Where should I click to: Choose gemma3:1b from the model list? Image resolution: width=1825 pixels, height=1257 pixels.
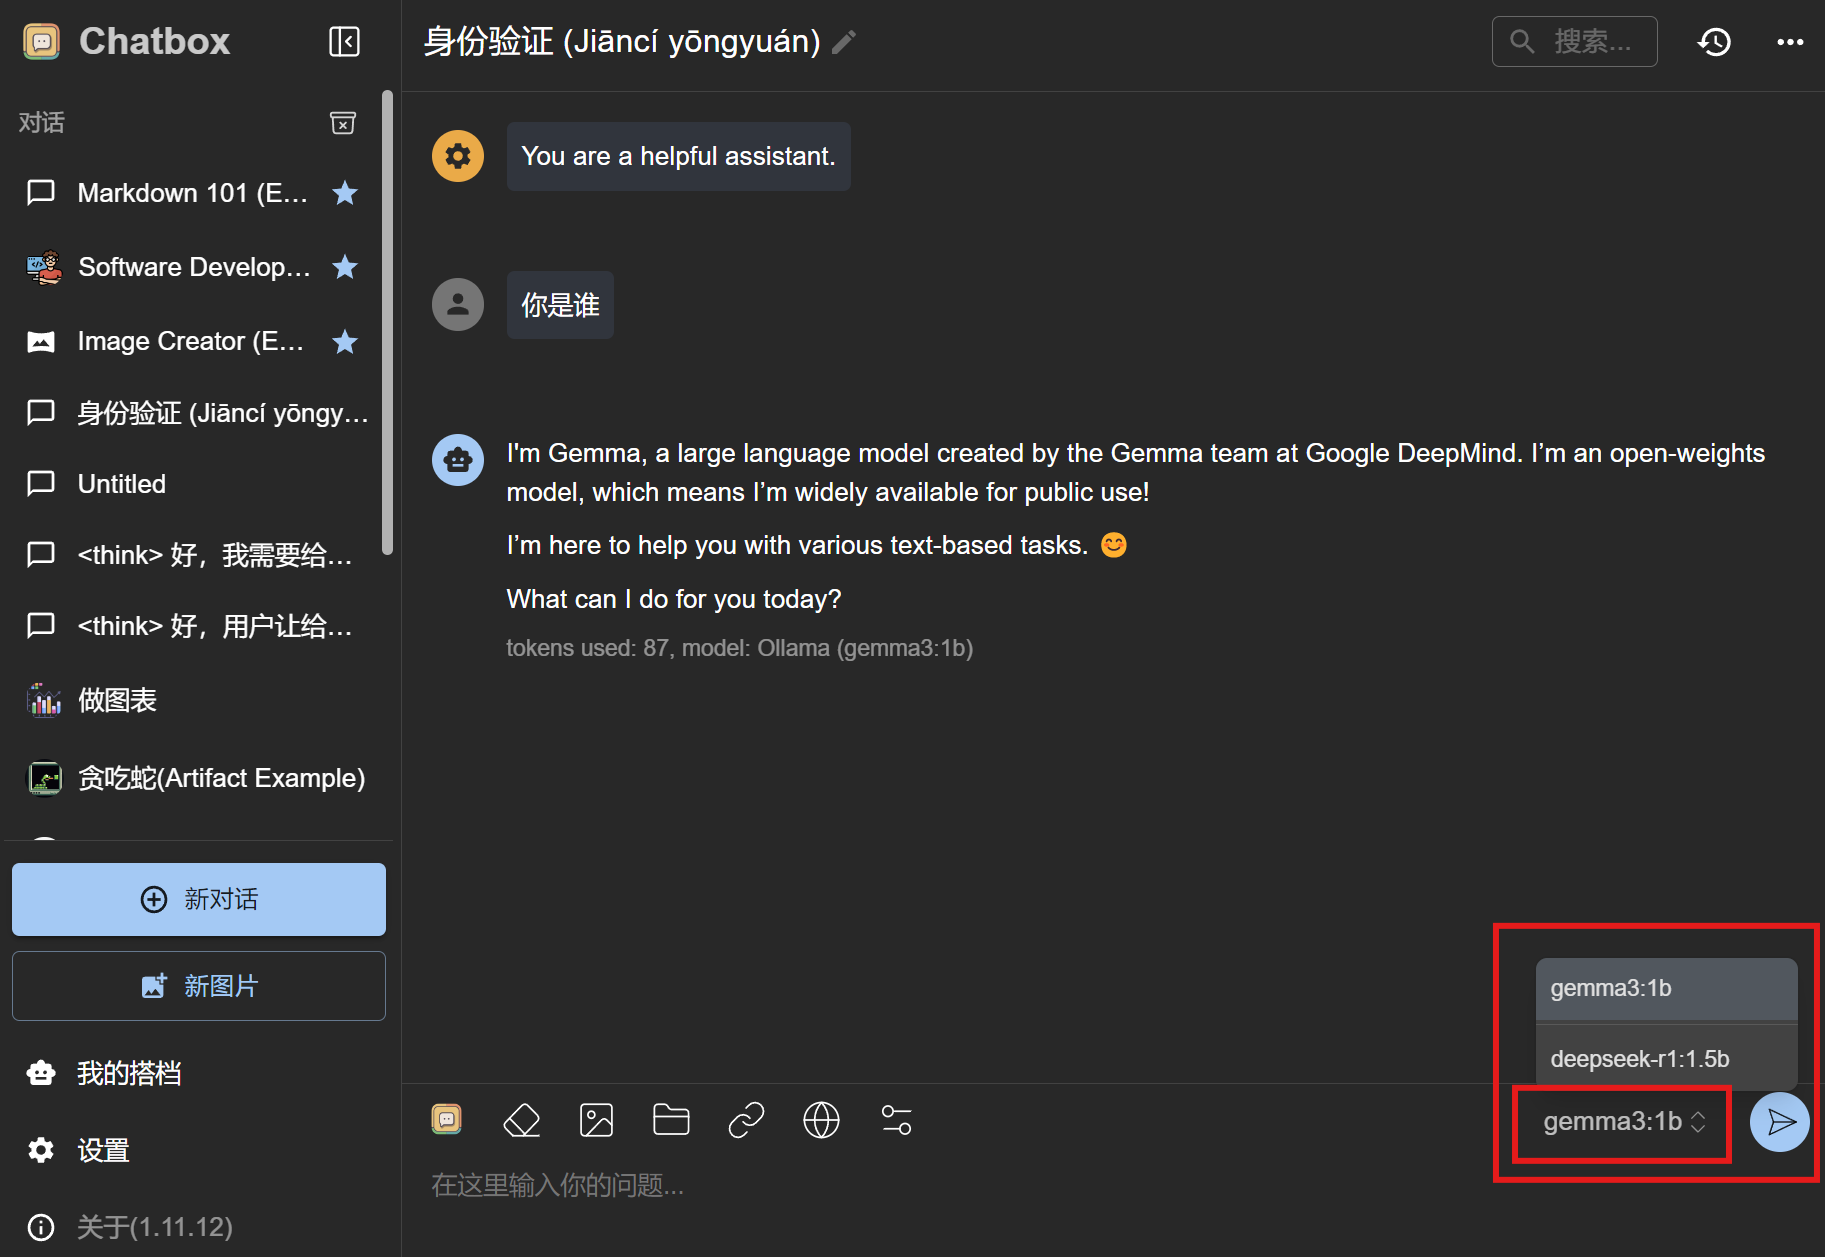[1666, 989]
